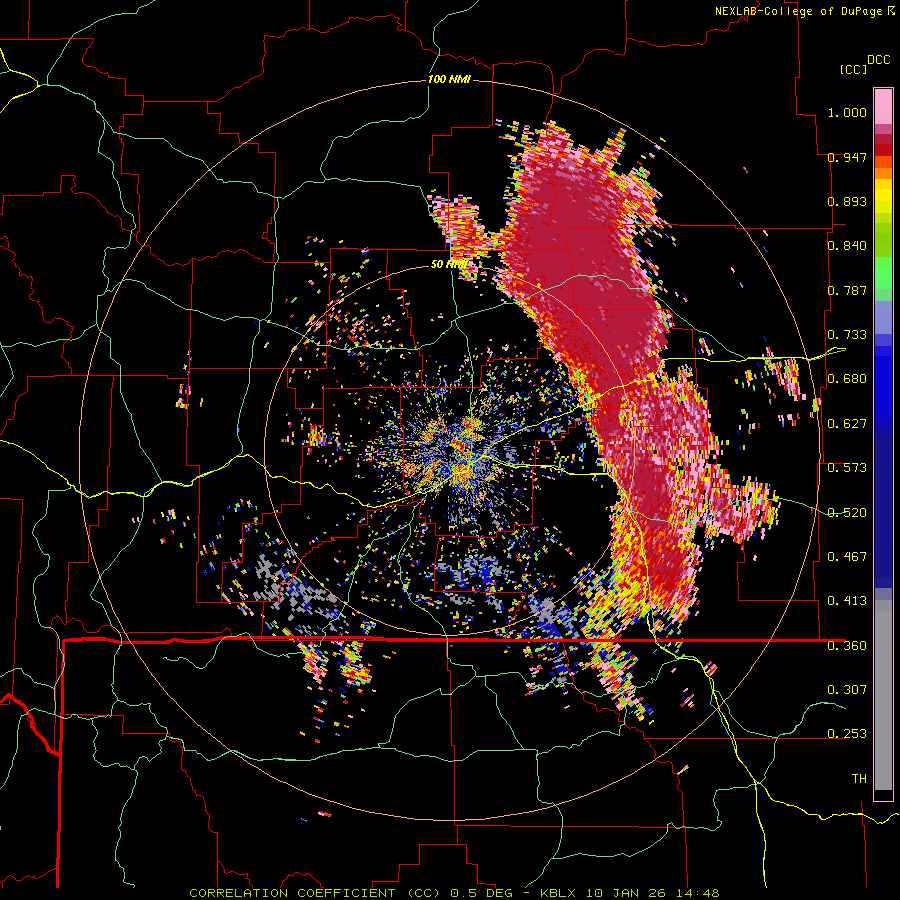Viewport: 900px width, 900px height.
Task: Pick the bright green segment of color bar
Action: pyautogui.click(x=883, y=273)
